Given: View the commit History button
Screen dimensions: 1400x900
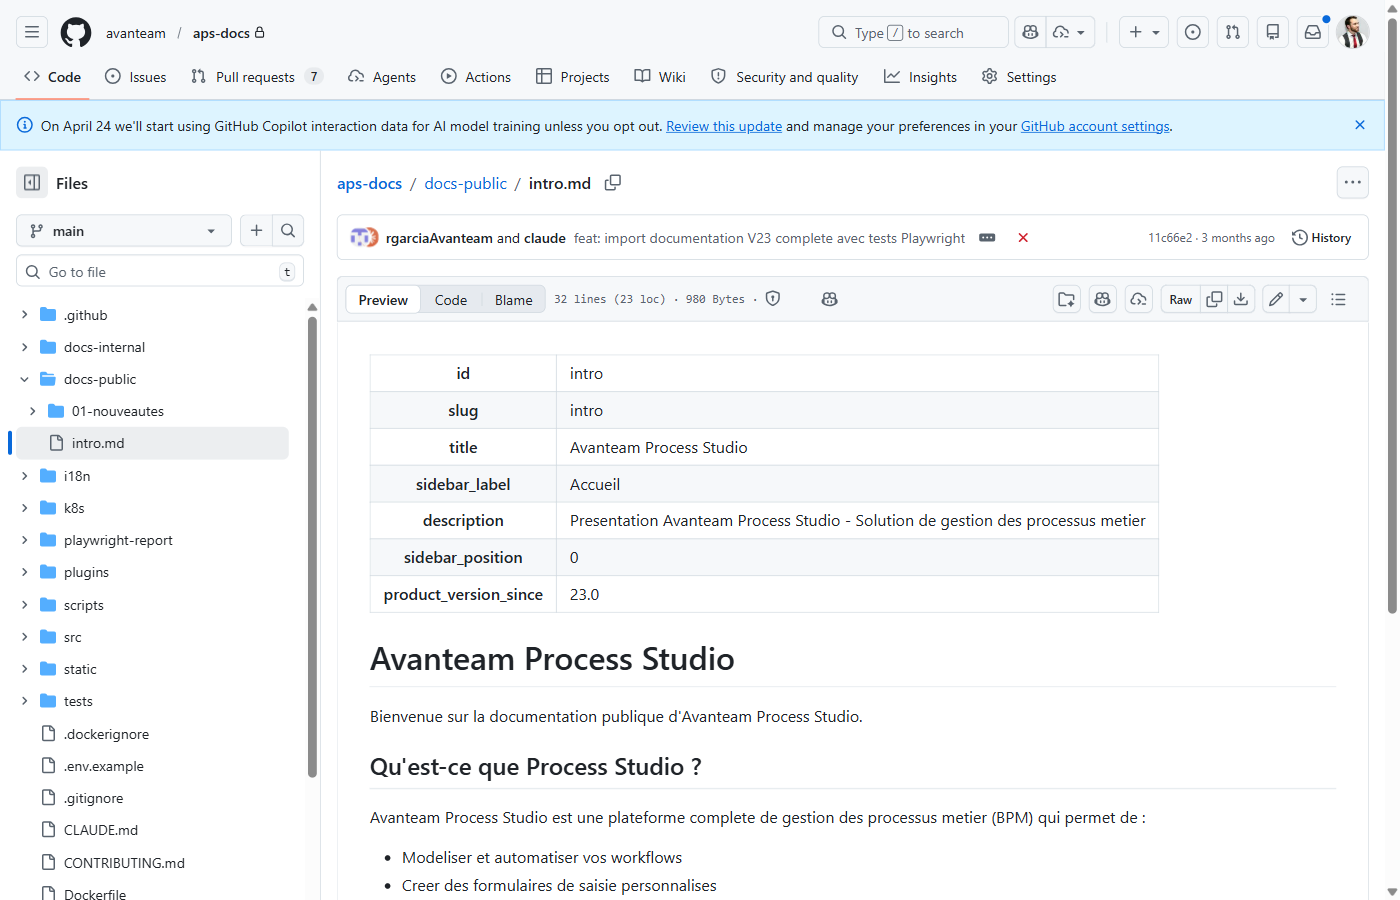Looking at the screenshot, I should click(x=1321, y=237).
